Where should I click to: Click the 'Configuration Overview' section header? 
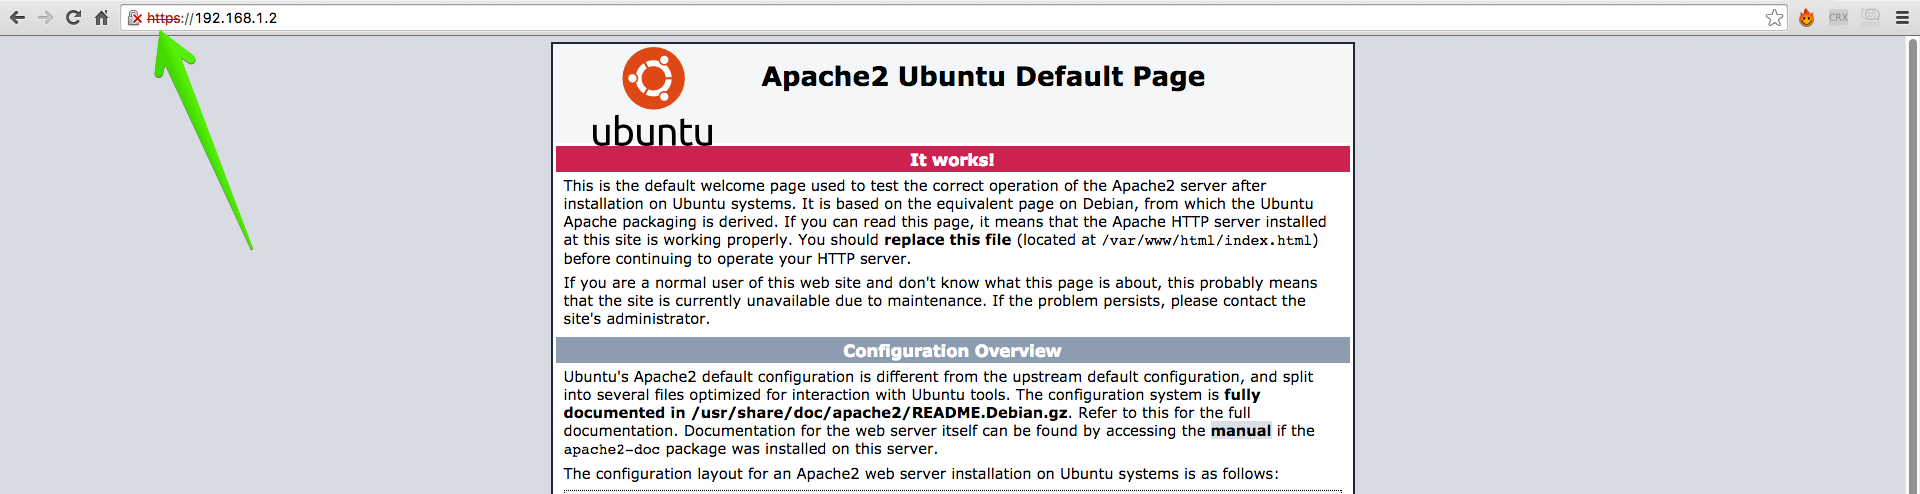[x=952, y=351]
